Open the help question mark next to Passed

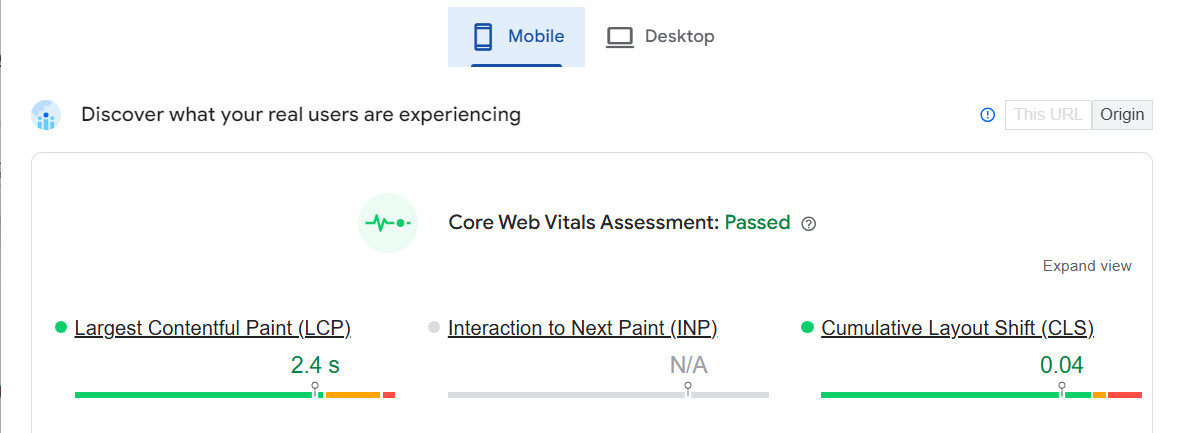tap(810, 224)
